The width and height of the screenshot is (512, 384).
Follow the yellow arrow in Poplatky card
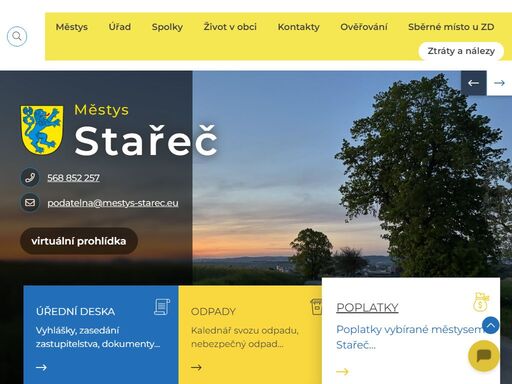(x=342, y=371)
